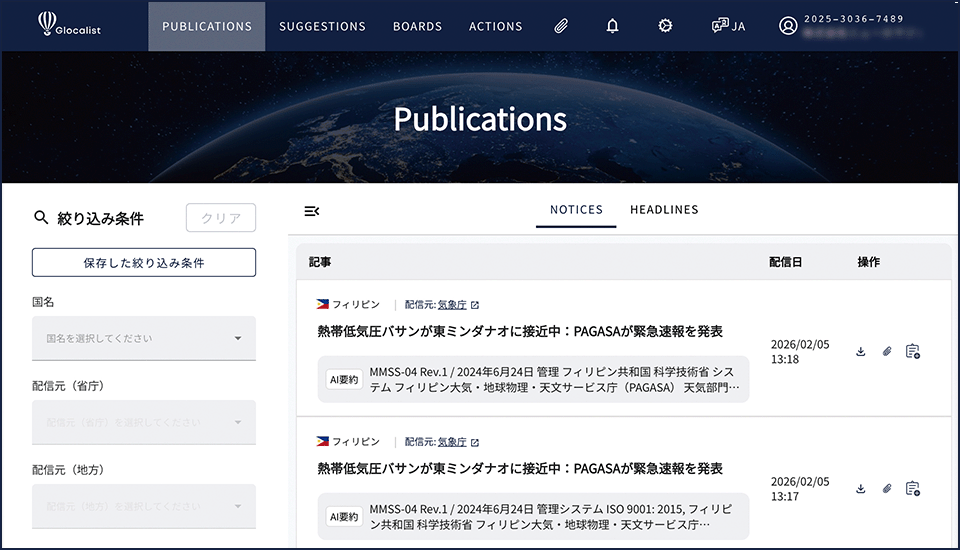Image resolution: width=960 pixels, height=550 pixels.
Task: Open the 配信元（地方） dropdown
Action: pos(144,506)
